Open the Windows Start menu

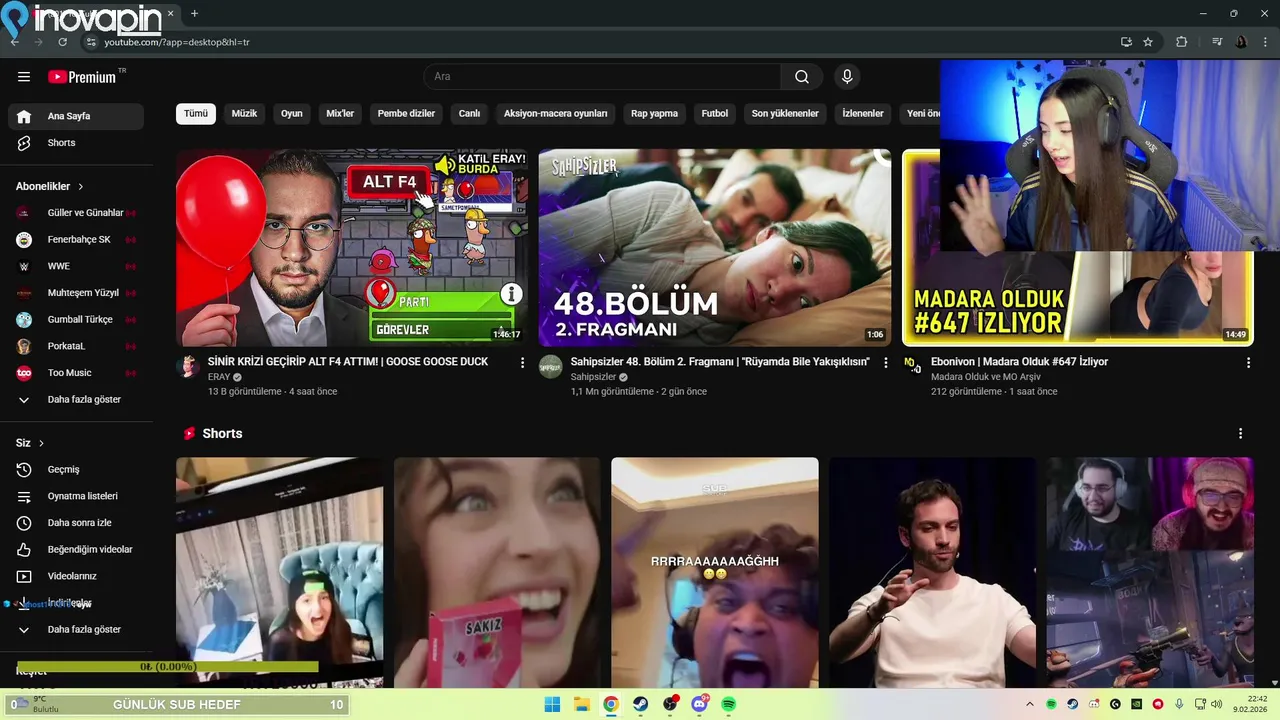pos(552,704)
